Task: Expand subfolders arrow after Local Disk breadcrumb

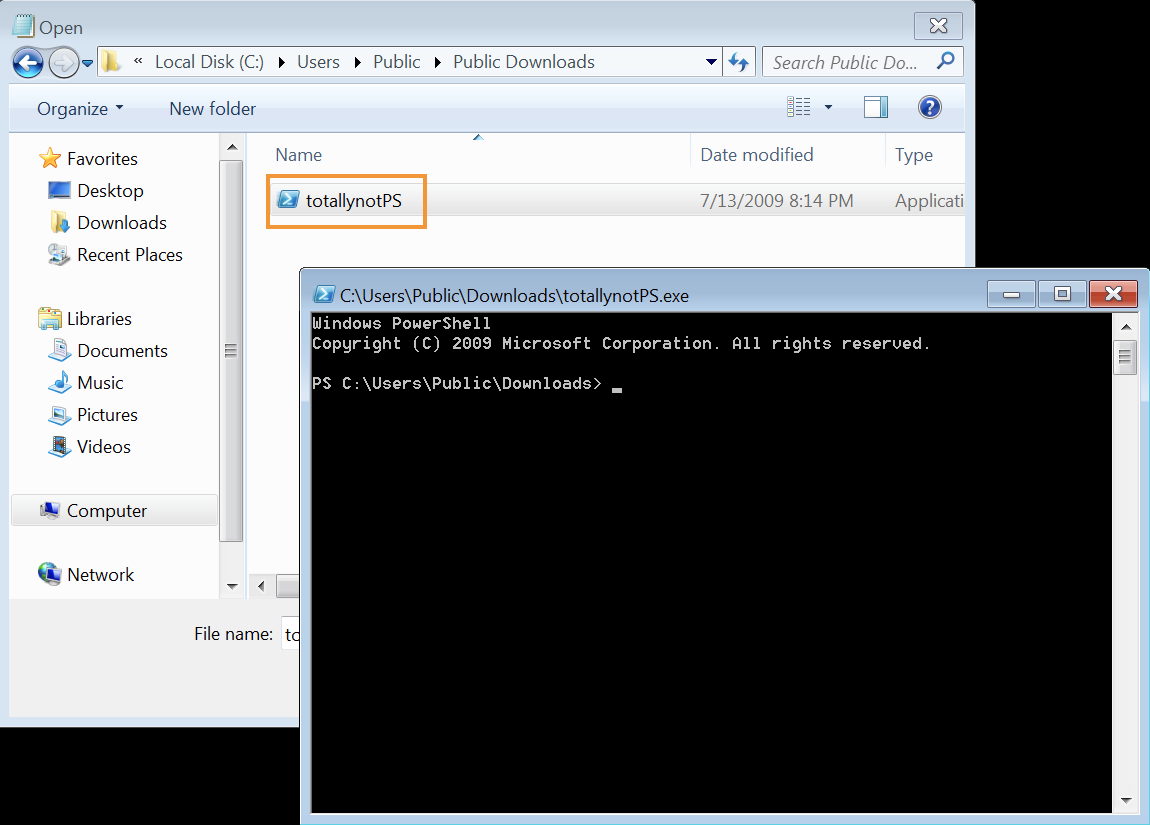Action: click(x=282, y=62)
